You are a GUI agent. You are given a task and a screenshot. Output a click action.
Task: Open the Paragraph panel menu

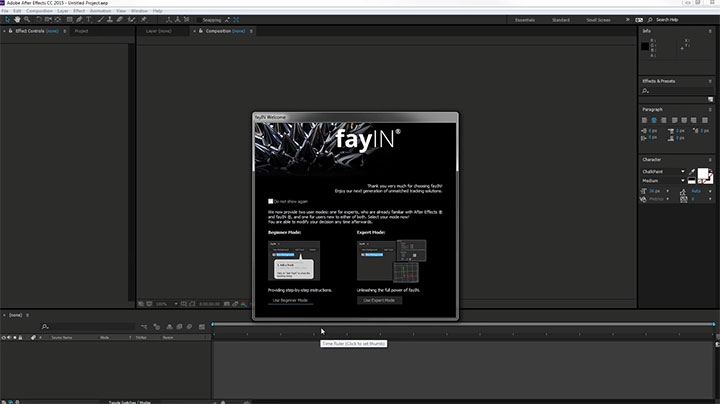tap(710, 110)
